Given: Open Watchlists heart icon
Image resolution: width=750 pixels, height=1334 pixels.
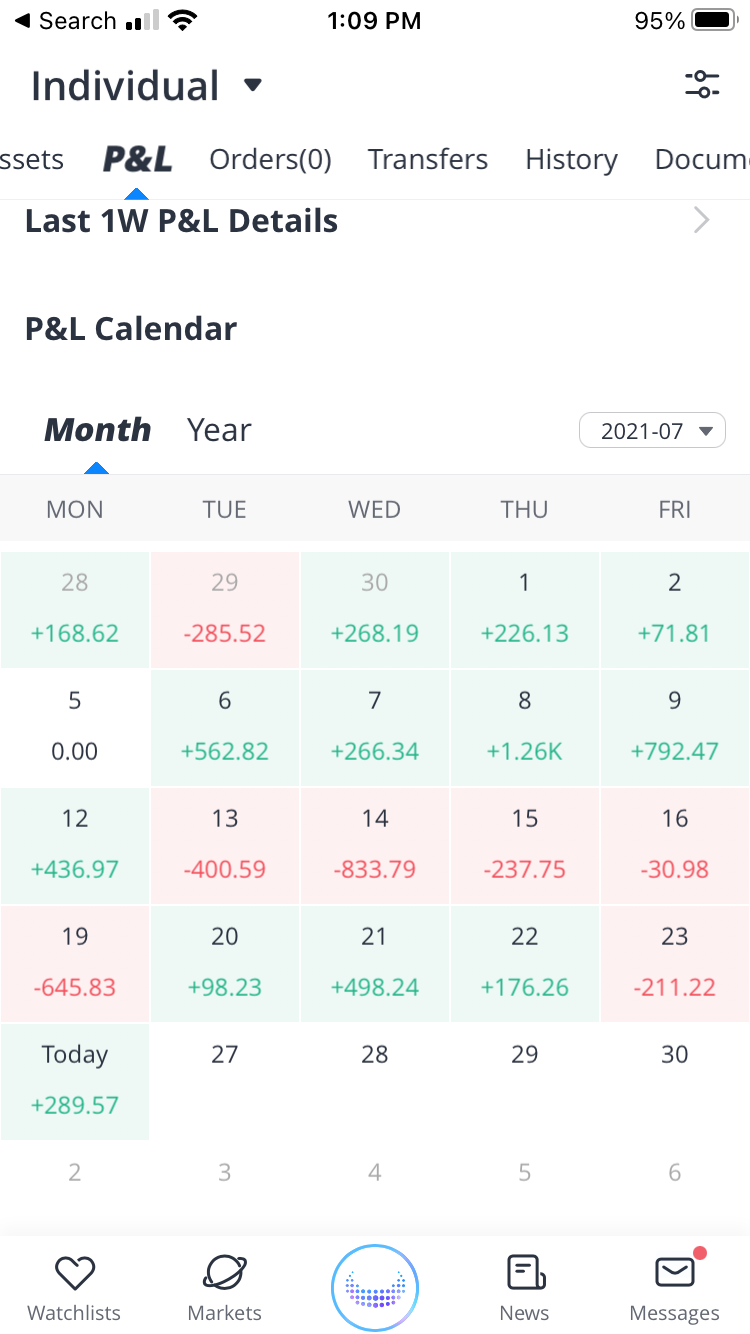Looking at the screenshot, I should (74, 1273).
